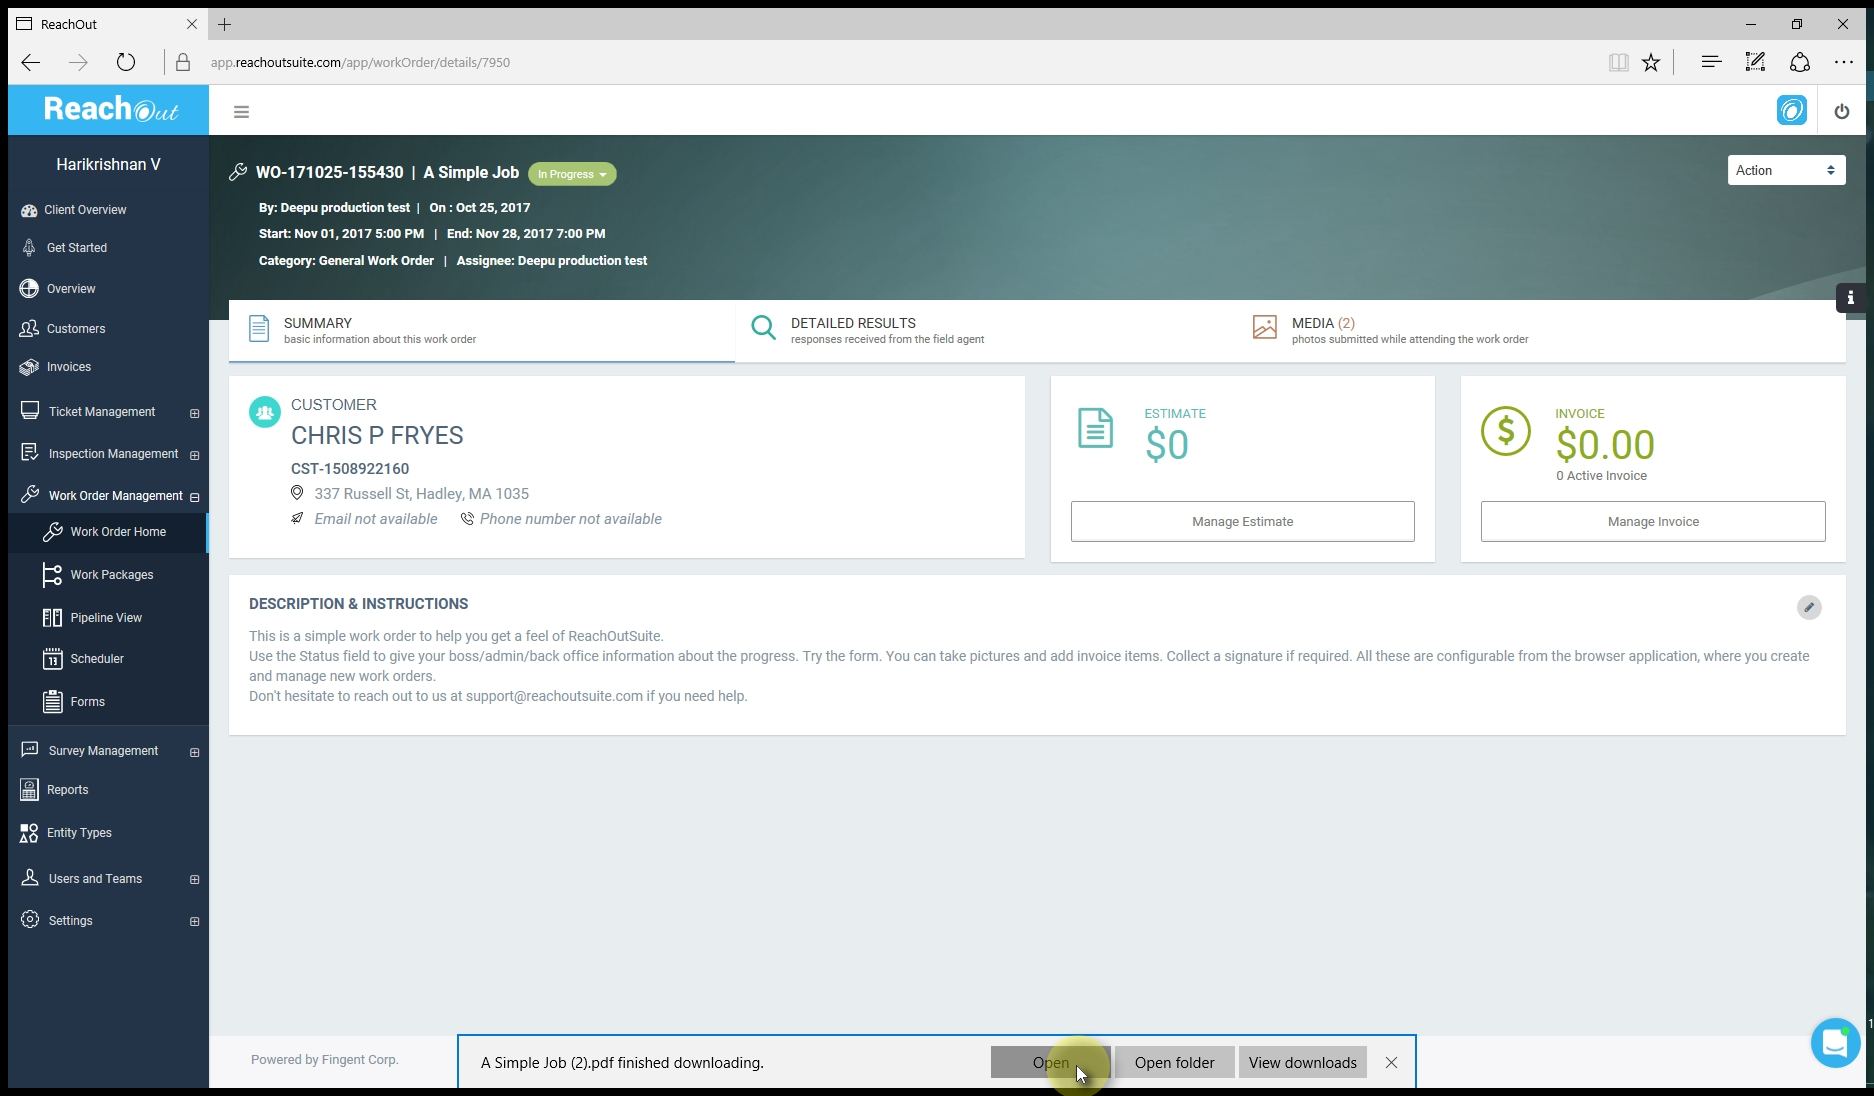Collapse Work Order Management menu
Viewport: 1874px width, 1096px height.
pos(194,497)
